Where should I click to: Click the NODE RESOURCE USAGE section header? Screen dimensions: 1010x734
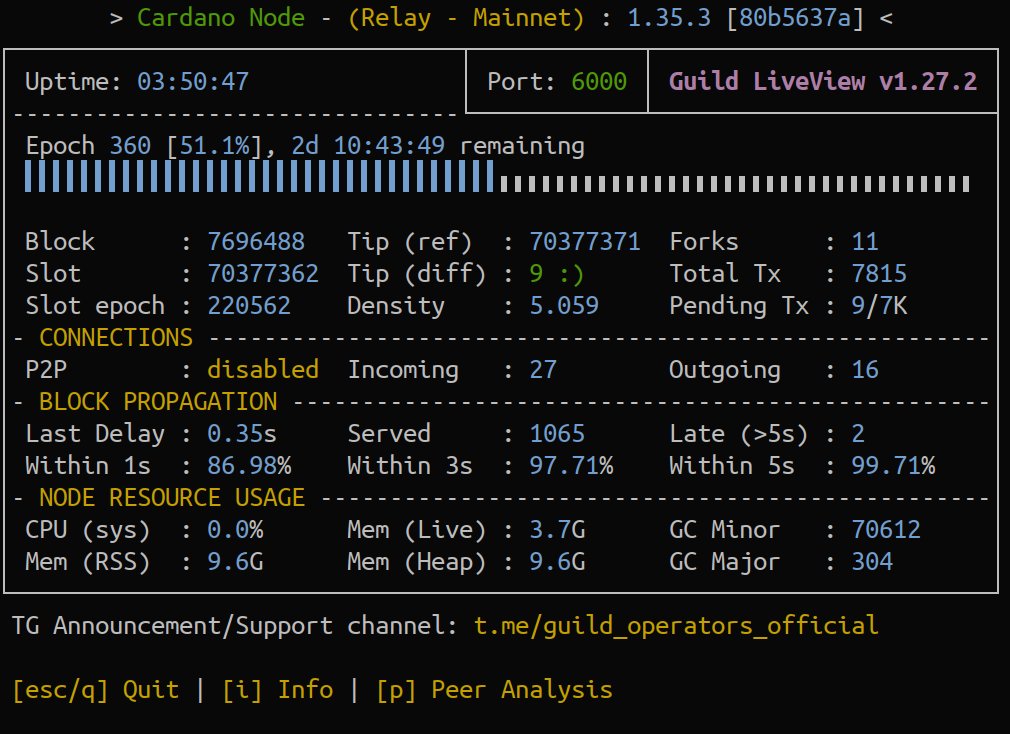172,498
